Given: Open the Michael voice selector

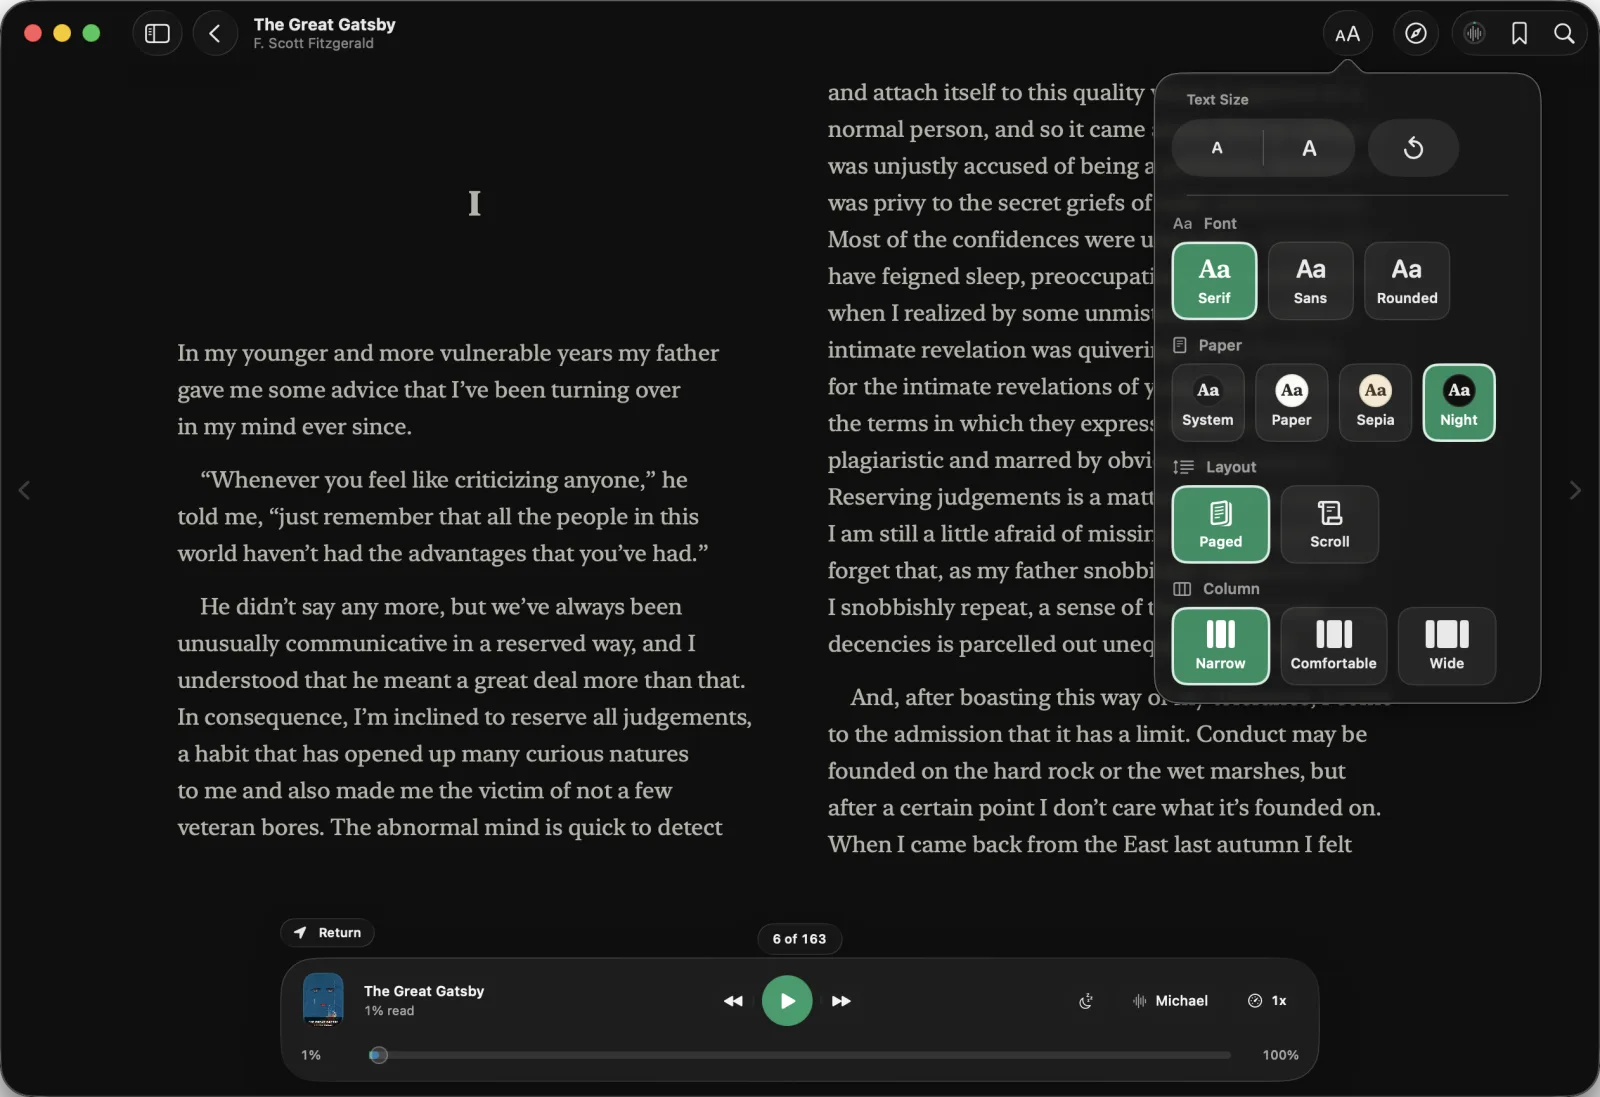Looking at the screenshot, I should pyautogui.click(x=1169, y=1001).
